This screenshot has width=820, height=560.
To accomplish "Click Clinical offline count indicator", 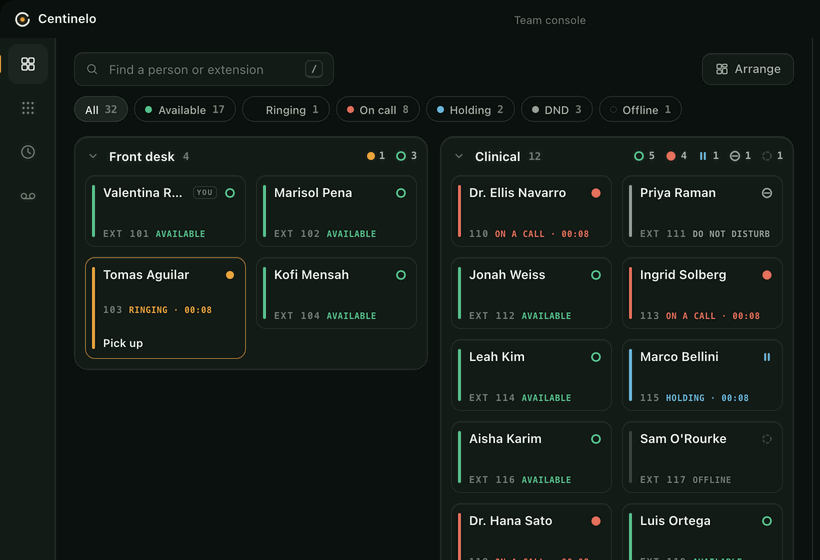I will 773,156.
